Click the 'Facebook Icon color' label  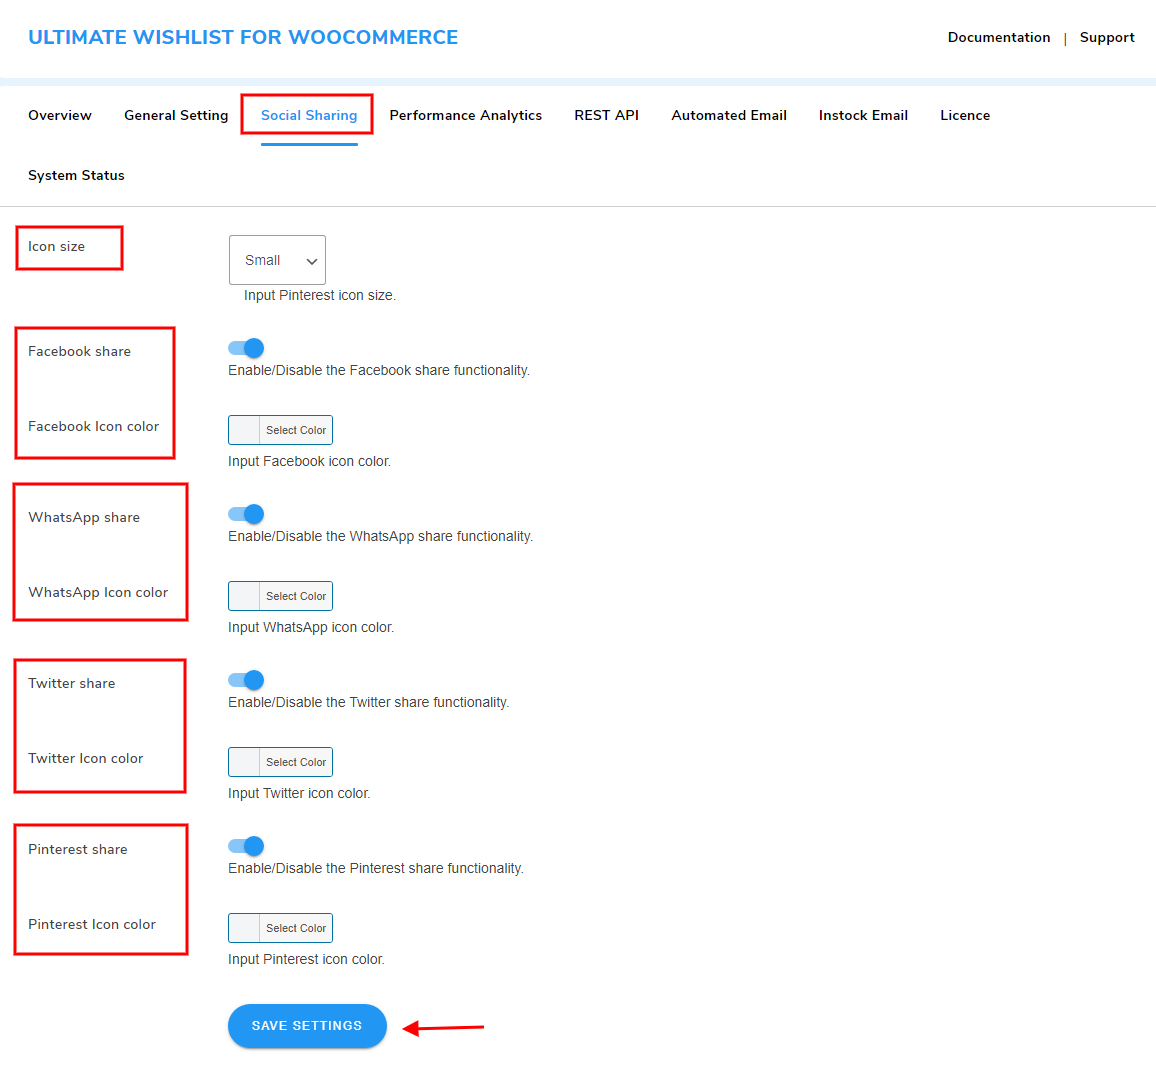click(93, 426)
